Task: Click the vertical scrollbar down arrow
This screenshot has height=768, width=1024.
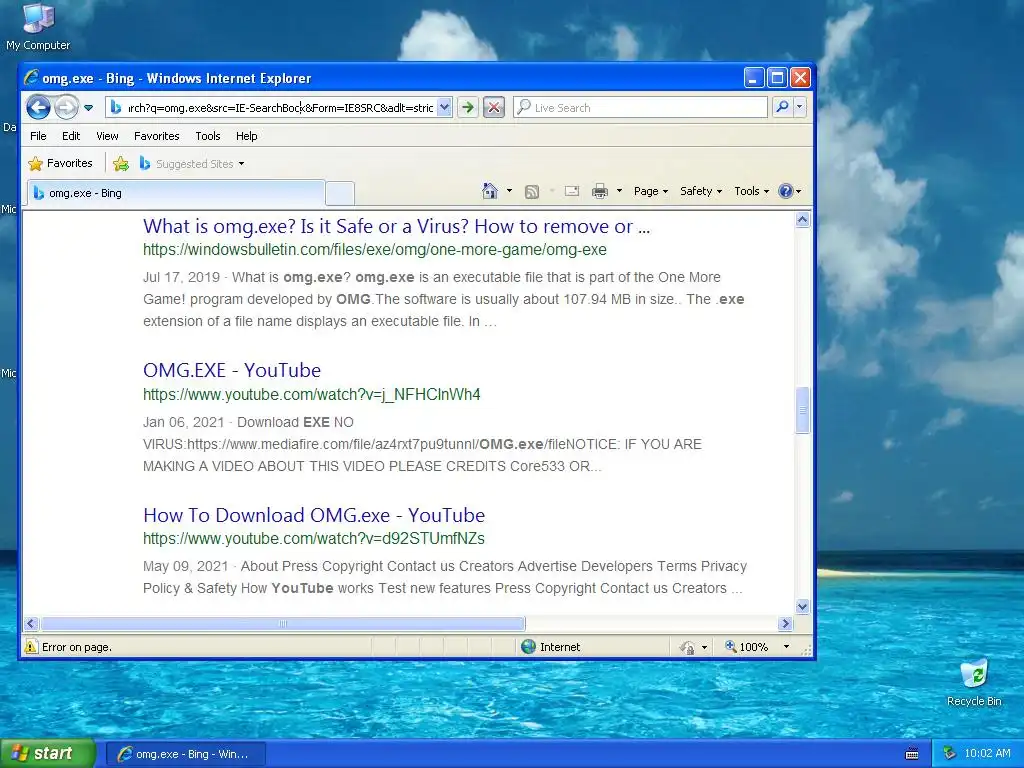Action: click(x=803, y=607)
